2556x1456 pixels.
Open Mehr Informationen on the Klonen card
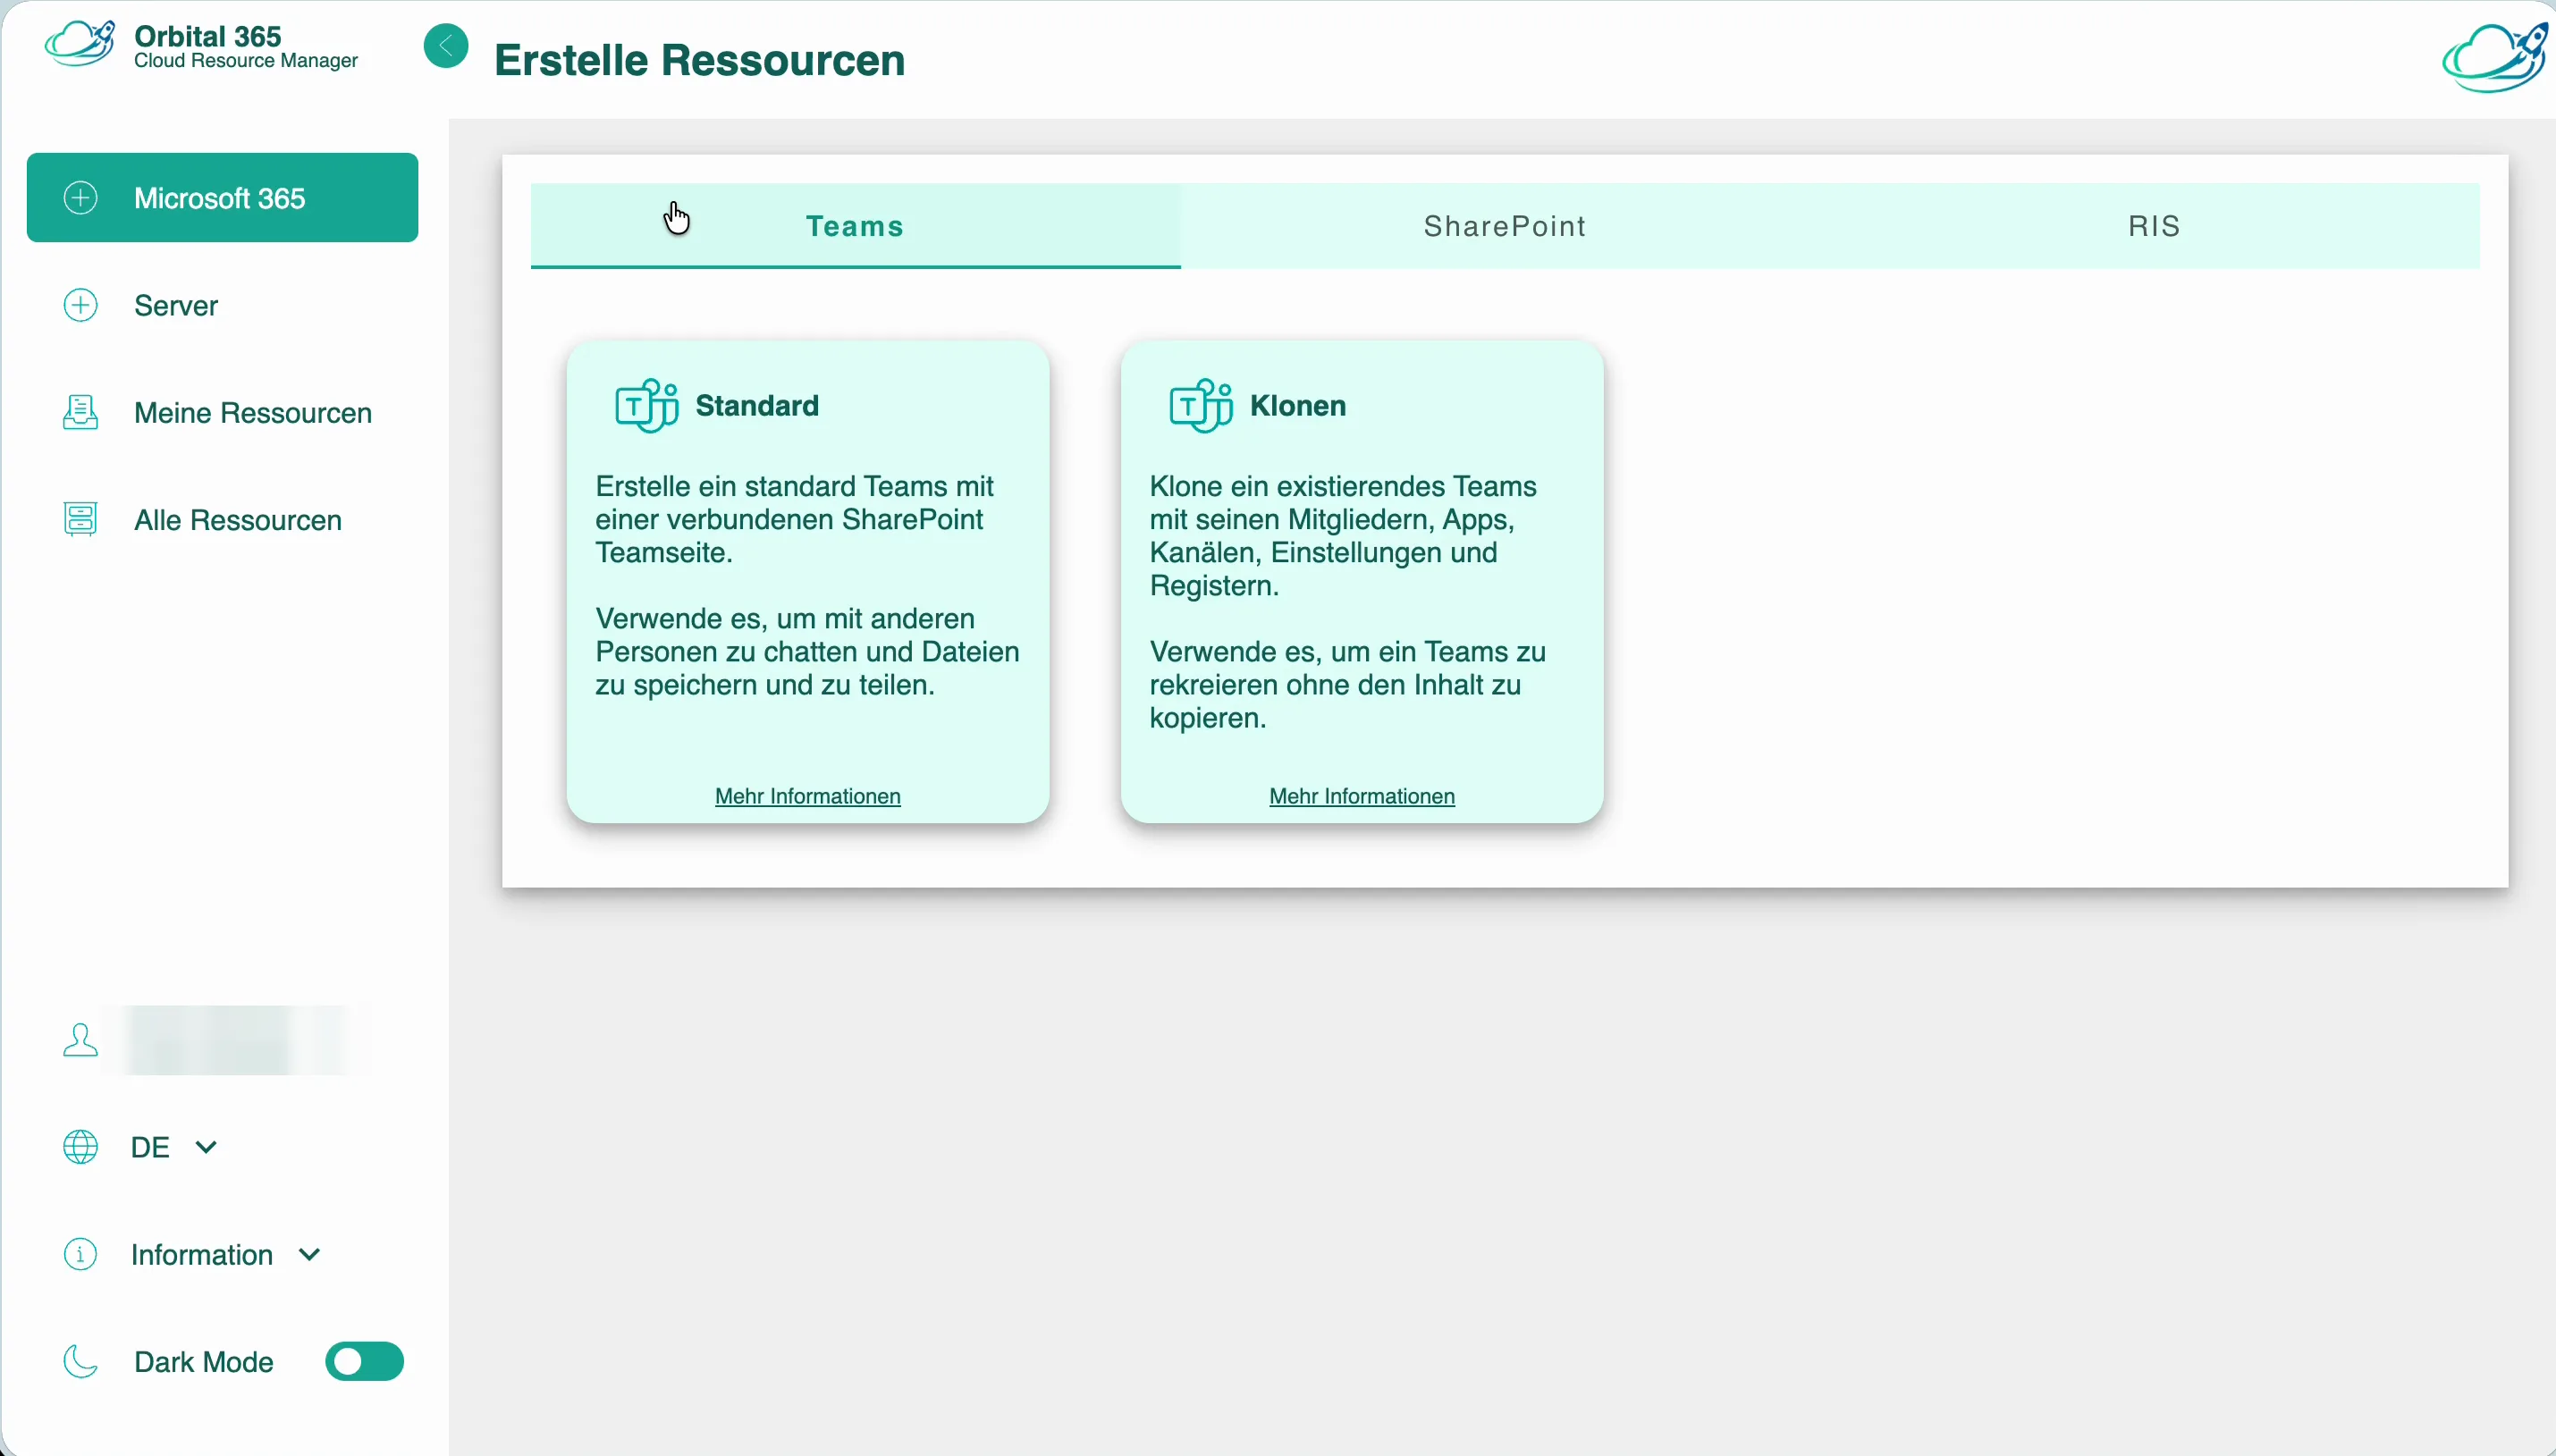tap(1362, 796)
